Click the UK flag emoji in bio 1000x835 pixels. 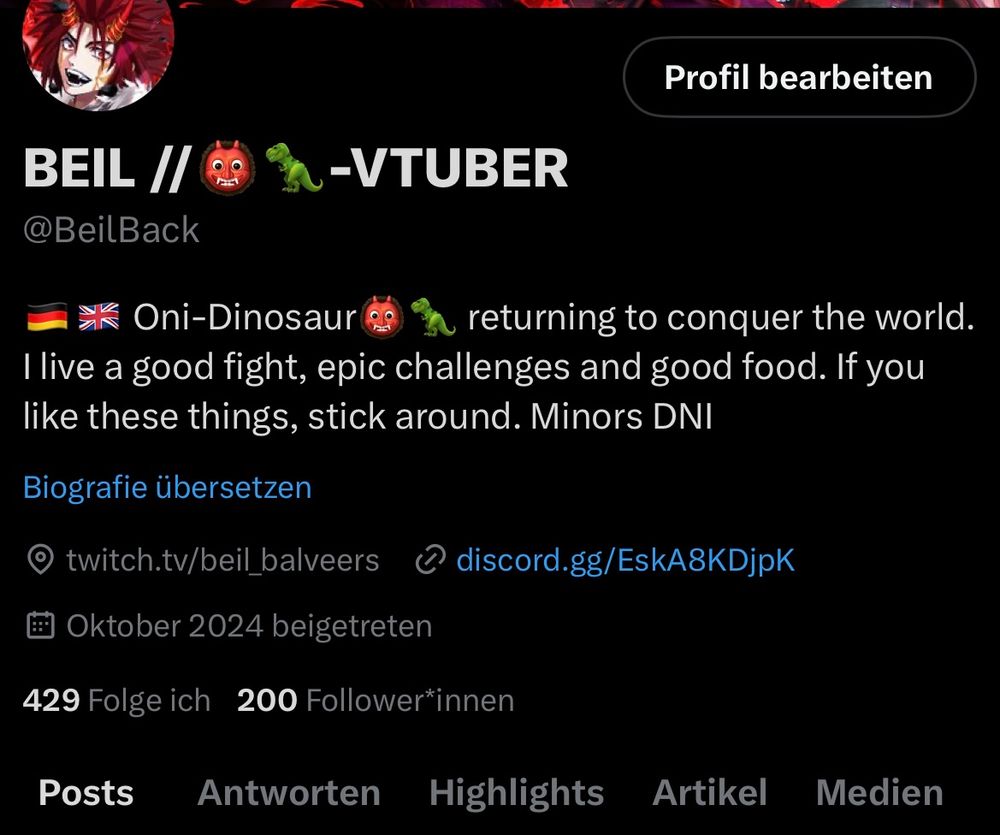click(x=99, y=317)
